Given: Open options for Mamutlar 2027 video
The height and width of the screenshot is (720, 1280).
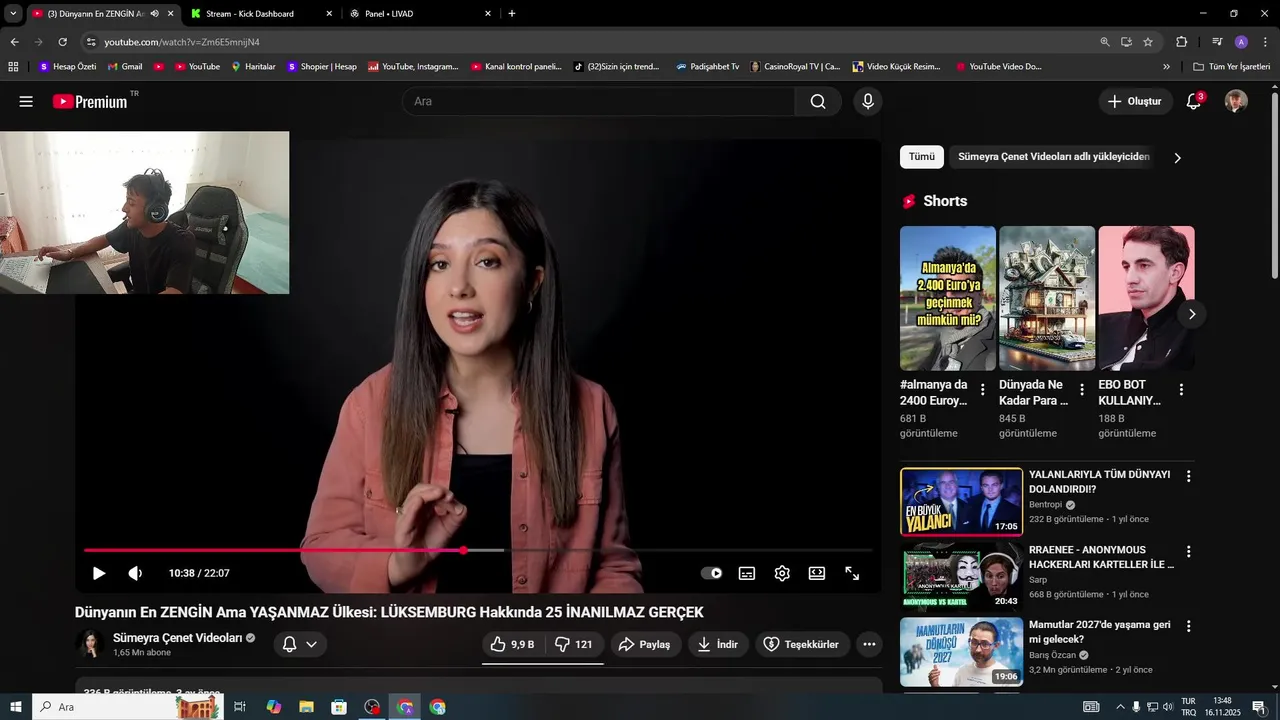Looking at the screenshot, I should (x=1189, y=626).
